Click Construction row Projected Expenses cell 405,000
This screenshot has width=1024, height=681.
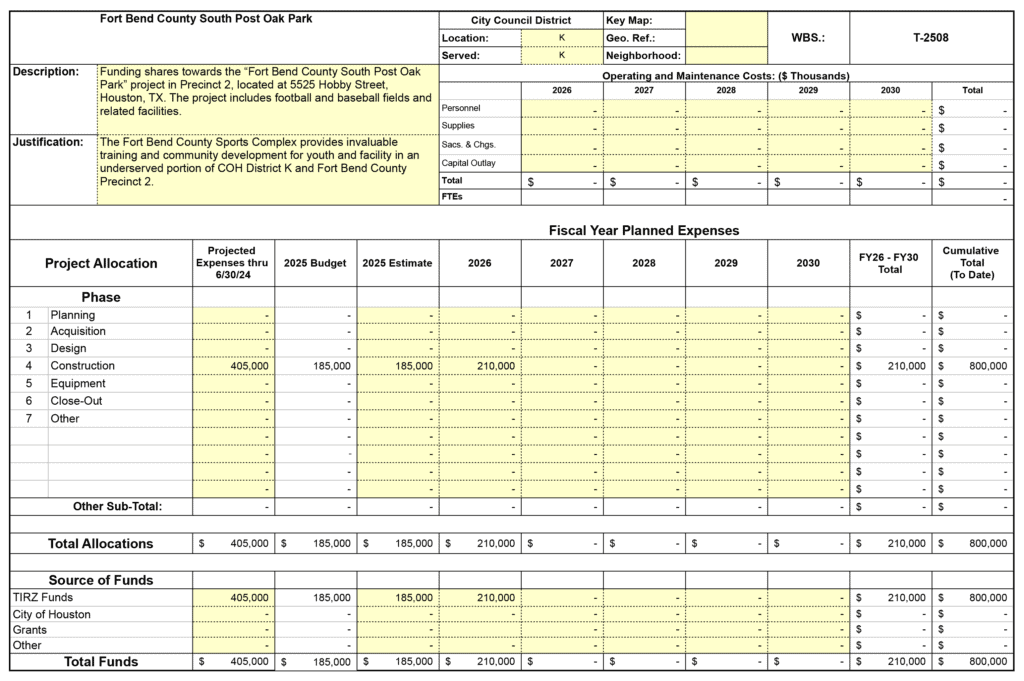(234, 366)
